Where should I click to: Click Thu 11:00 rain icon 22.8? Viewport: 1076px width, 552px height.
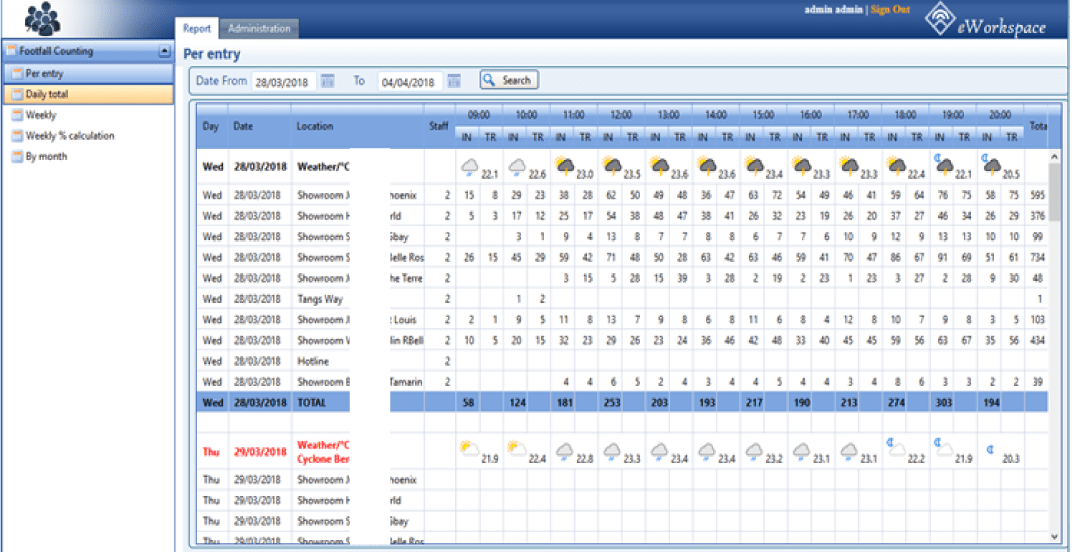pyautogui.click(x=565, y=451)
